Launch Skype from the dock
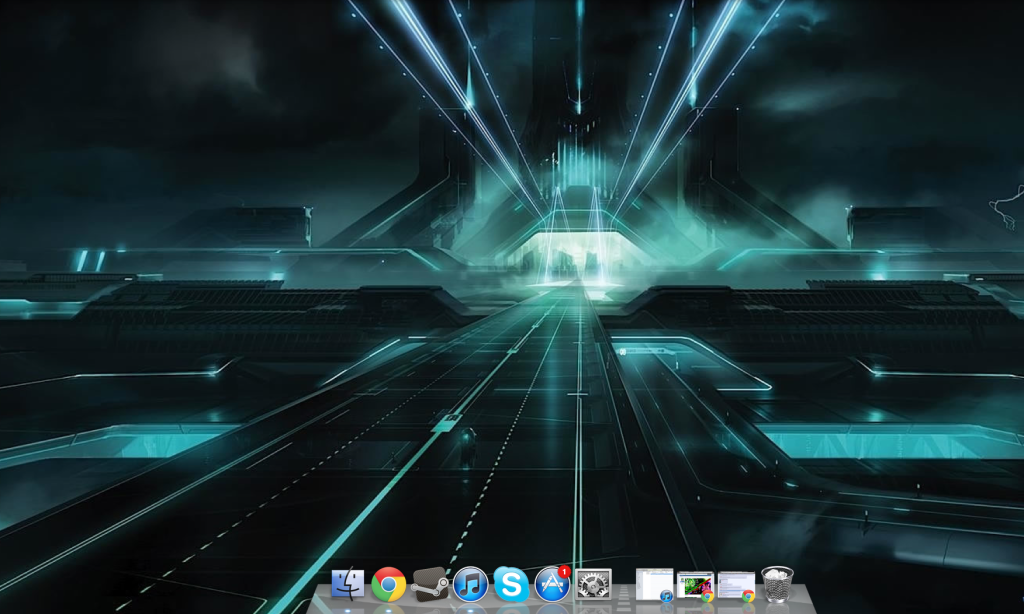 (x=511, y=584)
